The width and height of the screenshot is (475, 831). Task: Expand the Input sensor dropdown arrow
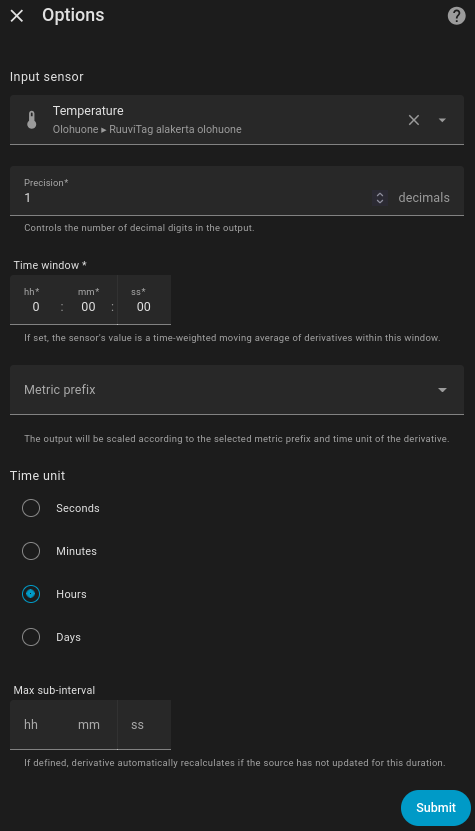click(x=442, y=120)
